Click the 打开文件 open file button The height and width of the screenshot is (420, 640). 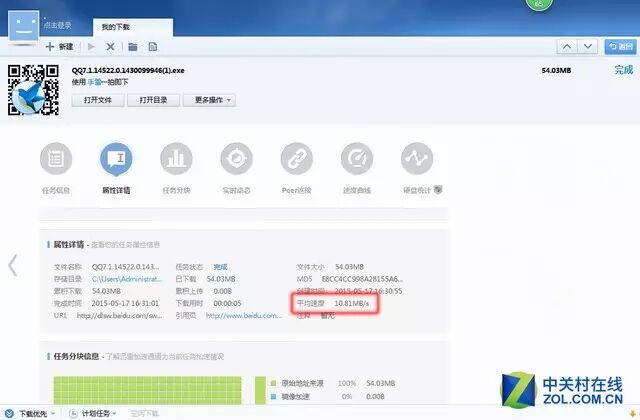(x=98, y=100)
